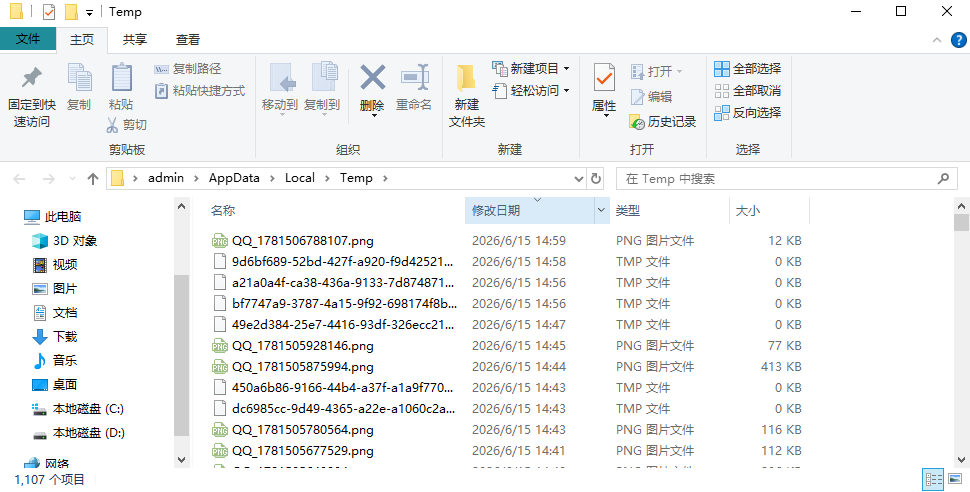Click the 粘贴 clipboard icon
The image size is (970, 492).
tap(121, 78)
